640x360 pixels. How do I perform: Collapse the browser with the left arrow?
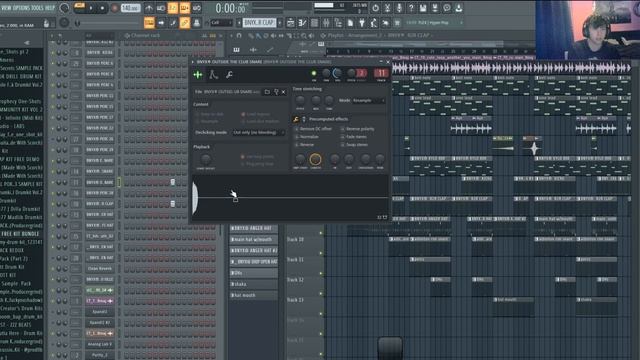27,42
